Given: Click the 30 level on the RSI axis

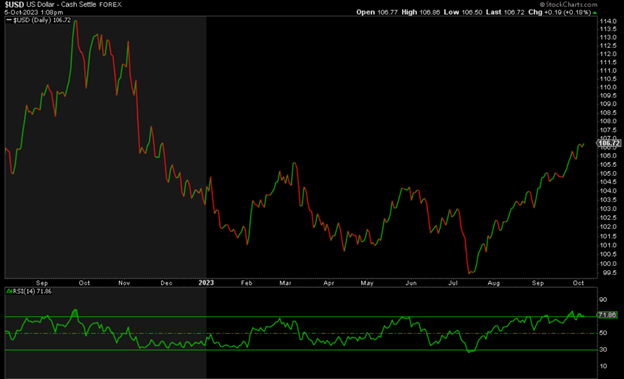Looking at the screenshot, I should pos(603,350).
